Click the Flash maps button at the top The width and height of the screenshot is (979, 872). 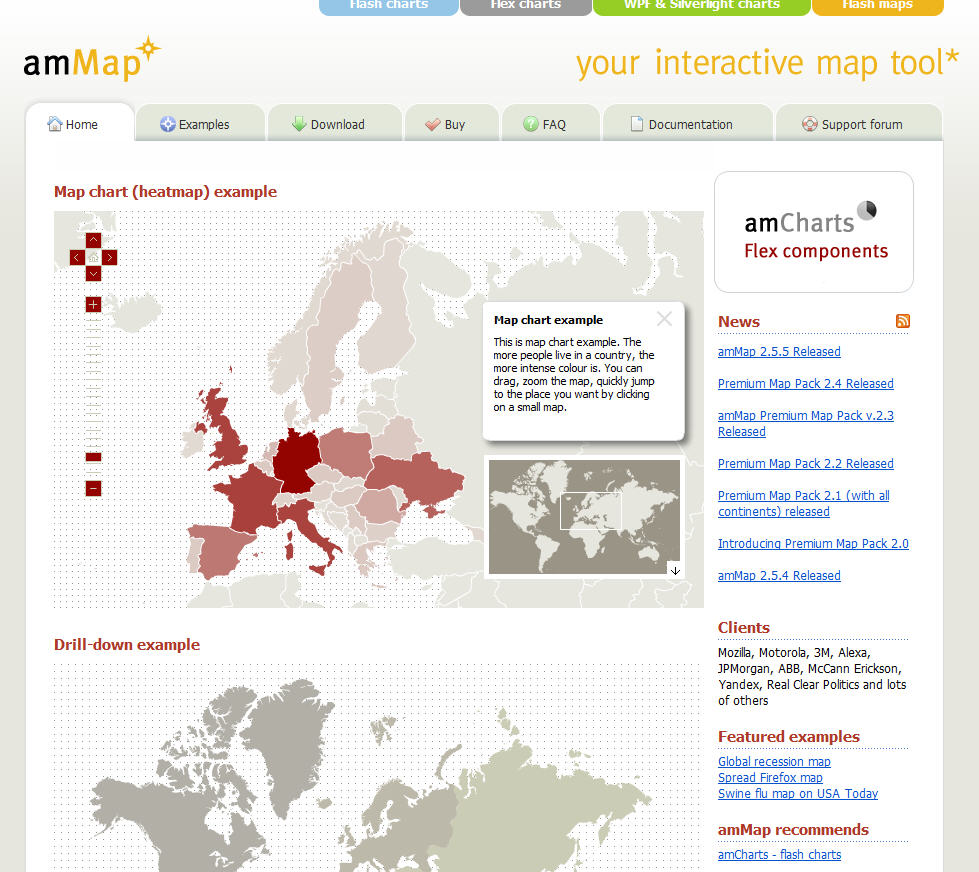click(x=877, y=6)
